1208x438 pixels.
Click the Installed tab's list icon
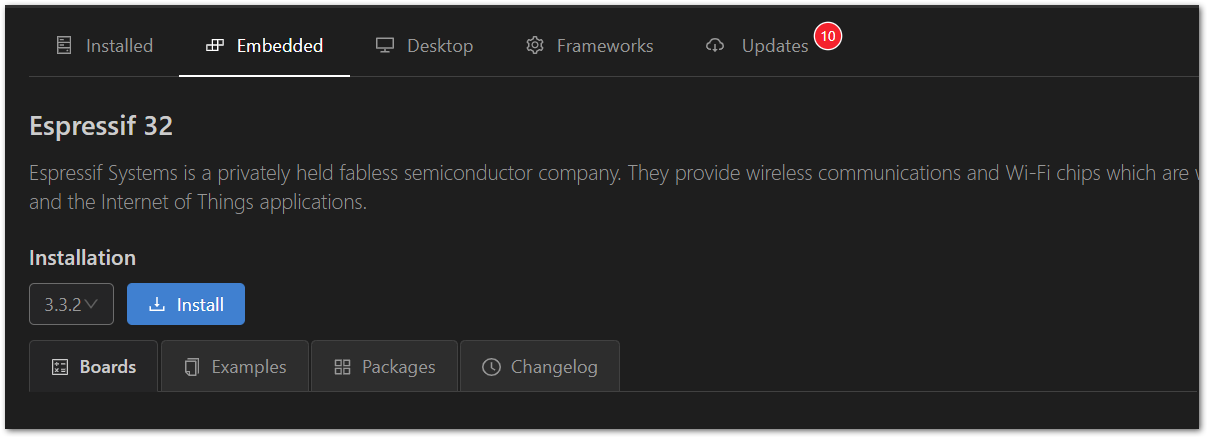click(64, 46)
